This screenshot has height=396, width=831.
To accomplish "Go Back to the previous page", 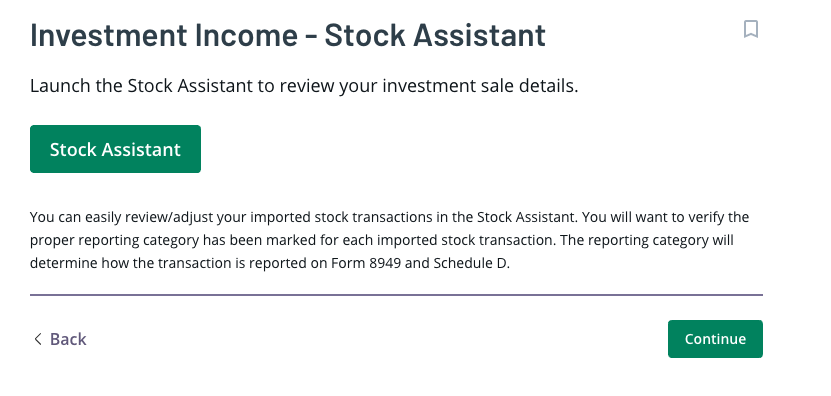I will point(59,339).
